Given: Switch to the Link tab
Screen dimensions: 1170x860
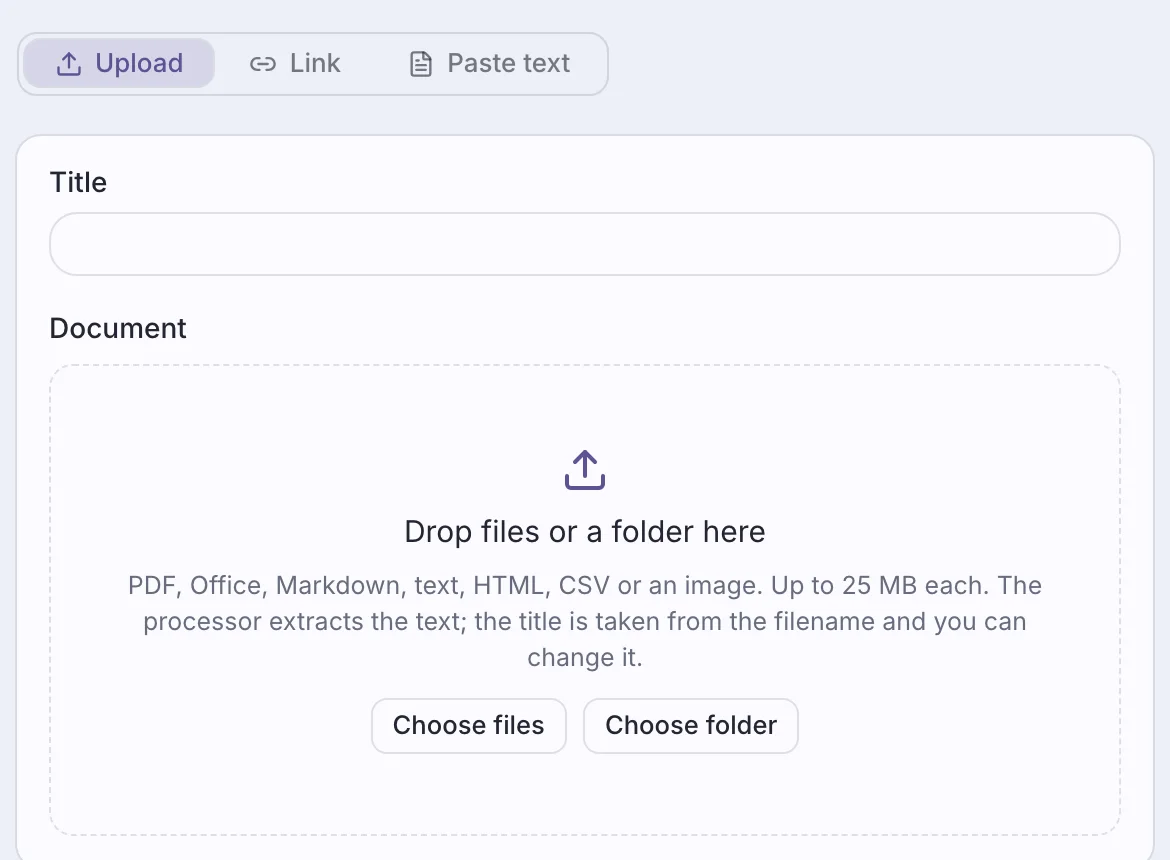Looking at the screenshot, I should [x=295, y=63].
